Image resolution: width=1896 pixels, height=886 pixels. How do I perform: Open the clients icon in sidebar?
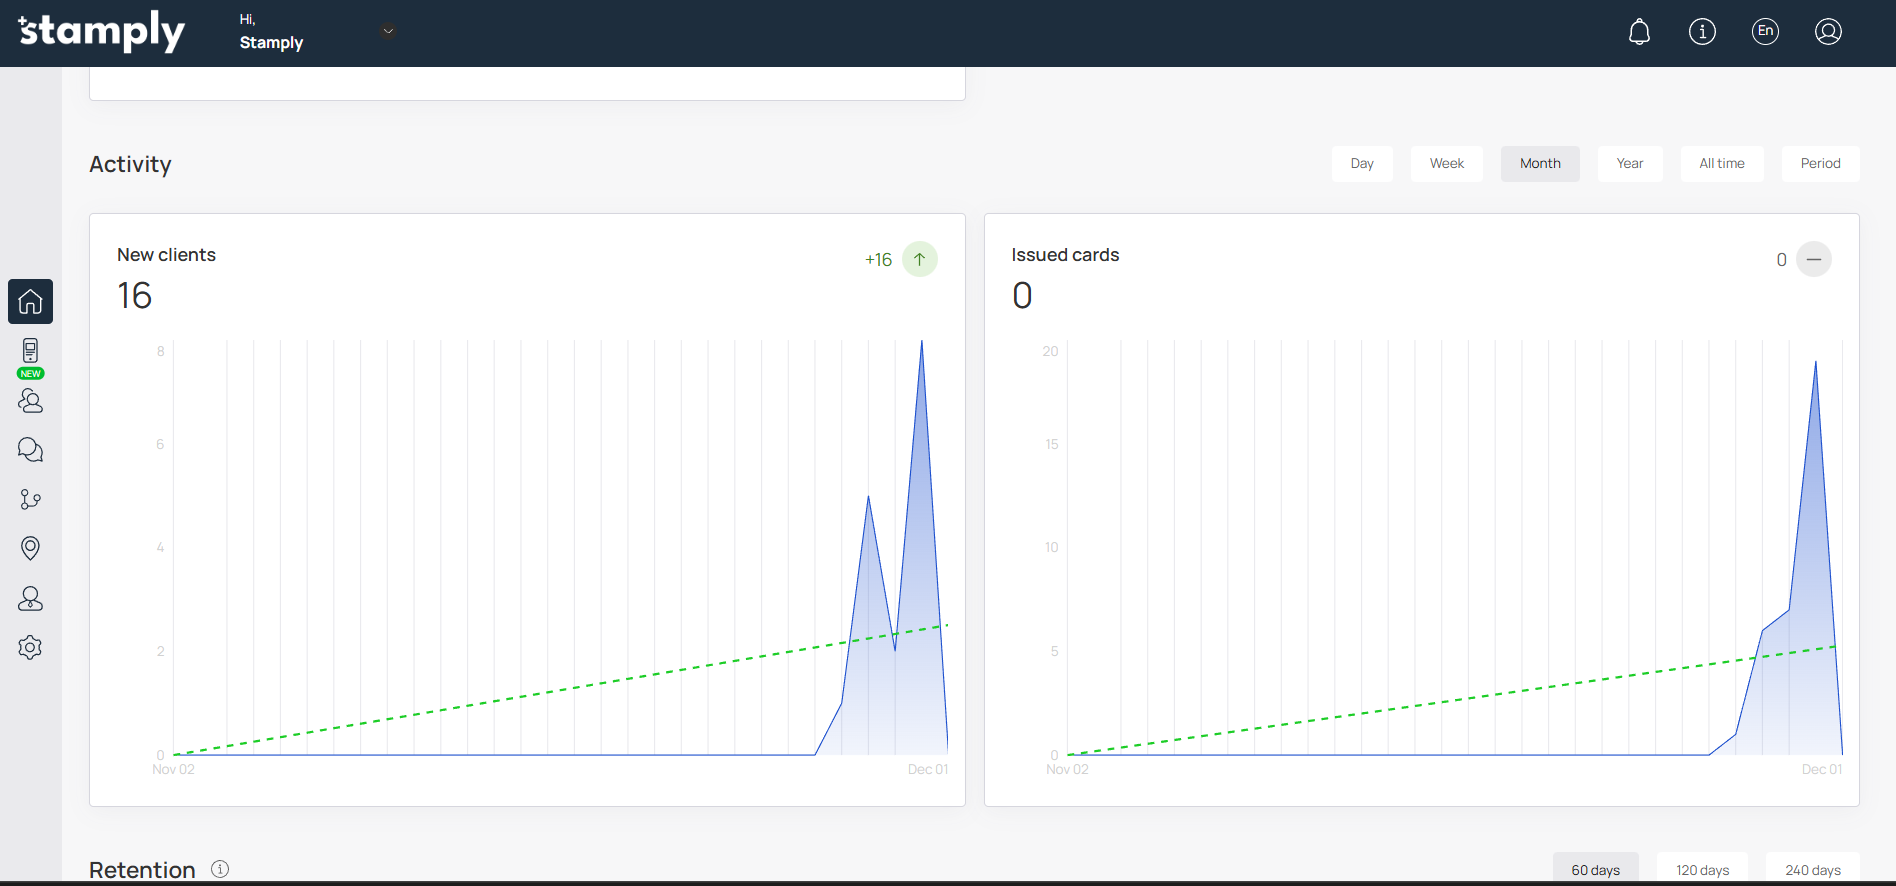[x=30, y=401]
